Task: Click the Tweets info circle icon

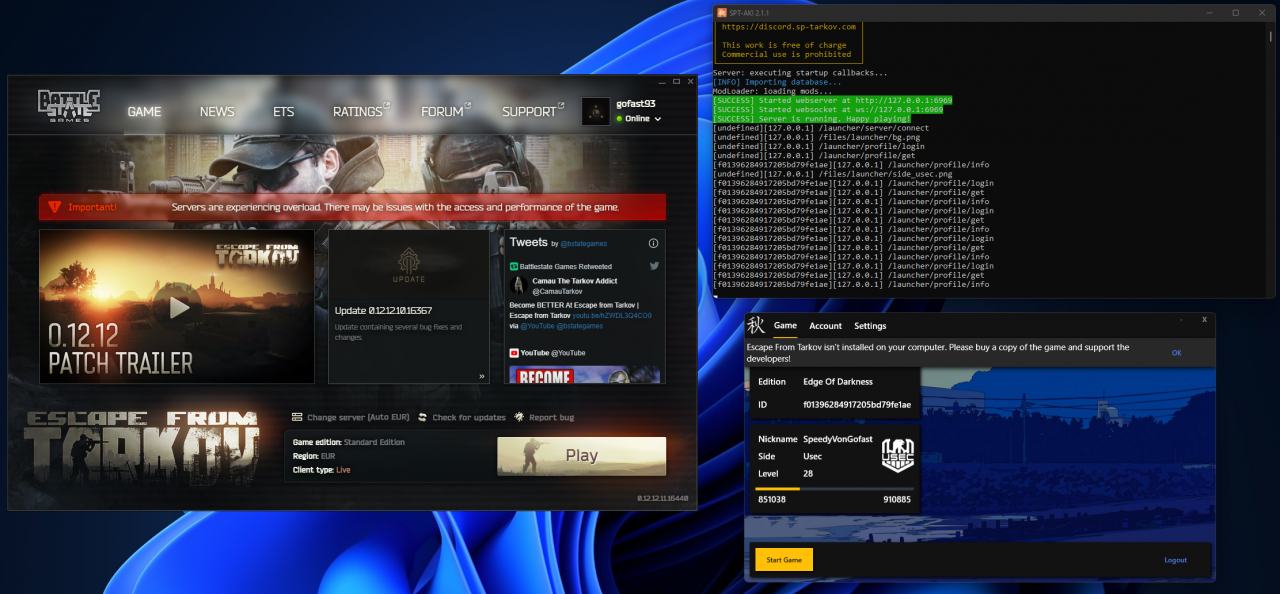Action: click(653, 243)
